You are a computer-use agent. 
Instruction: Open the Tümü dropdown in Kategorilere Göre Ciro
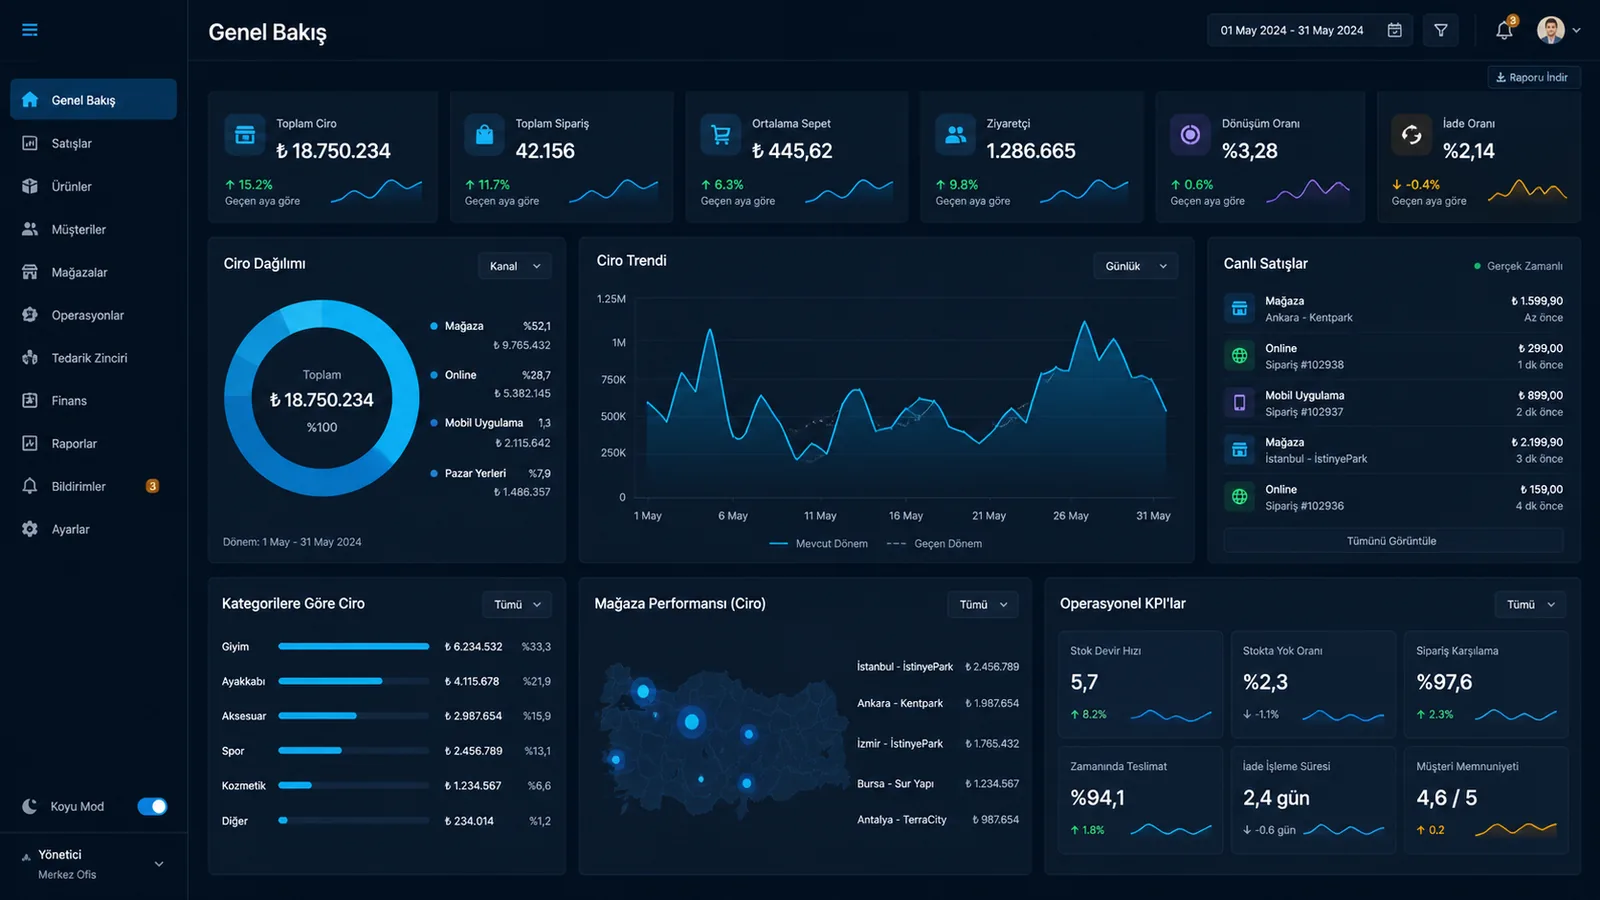point(517,604)
